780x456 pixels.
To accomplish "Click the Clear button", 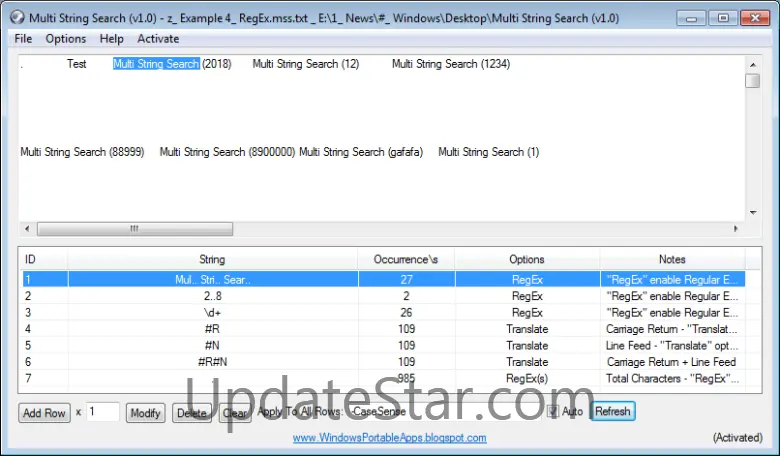I will point(235,413).
